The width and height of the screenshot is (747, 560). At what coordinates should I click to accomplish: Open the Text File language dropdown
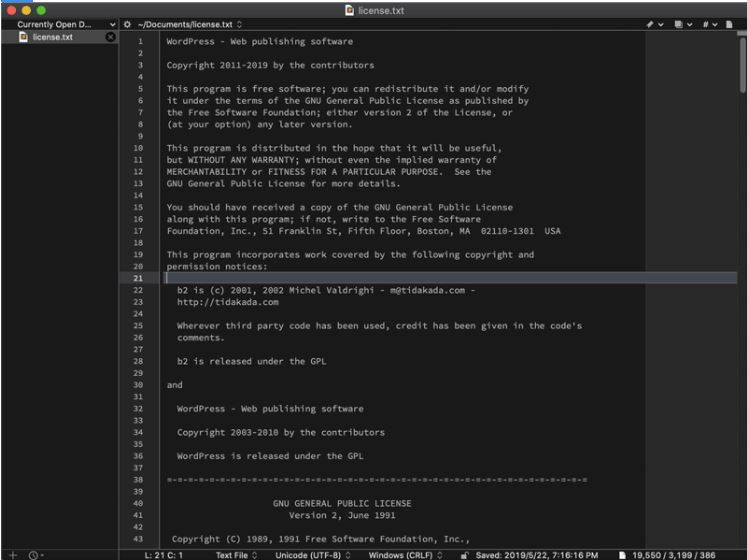pos(236,555)
